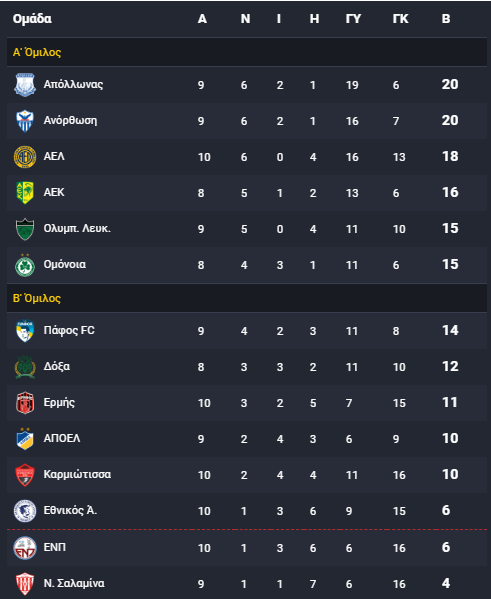Click the Ομόνοια green clover logo
This screenshot has width=491, height=599.
click(x=25, y=265)
